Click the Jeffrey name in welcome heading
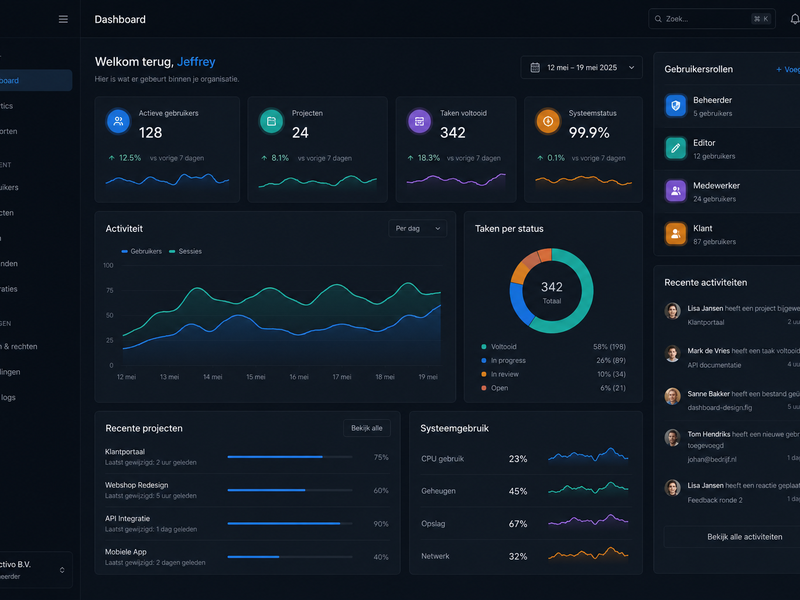Image resolution: width=800 pixels, height=600 pixels. [x=196, y=62]
